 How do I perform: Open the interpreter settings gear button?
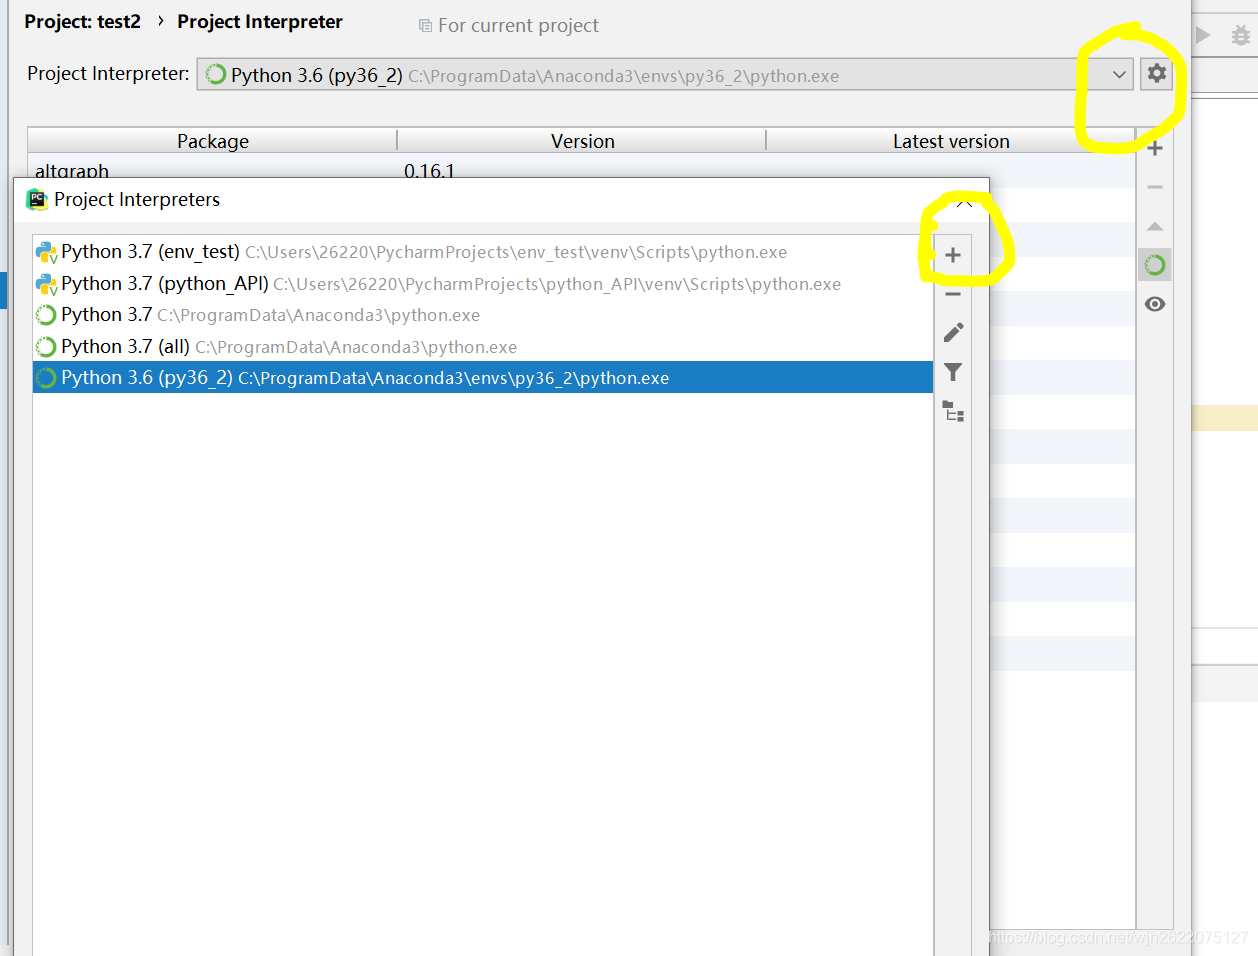pyautogui.click(x=1156, y=74)
